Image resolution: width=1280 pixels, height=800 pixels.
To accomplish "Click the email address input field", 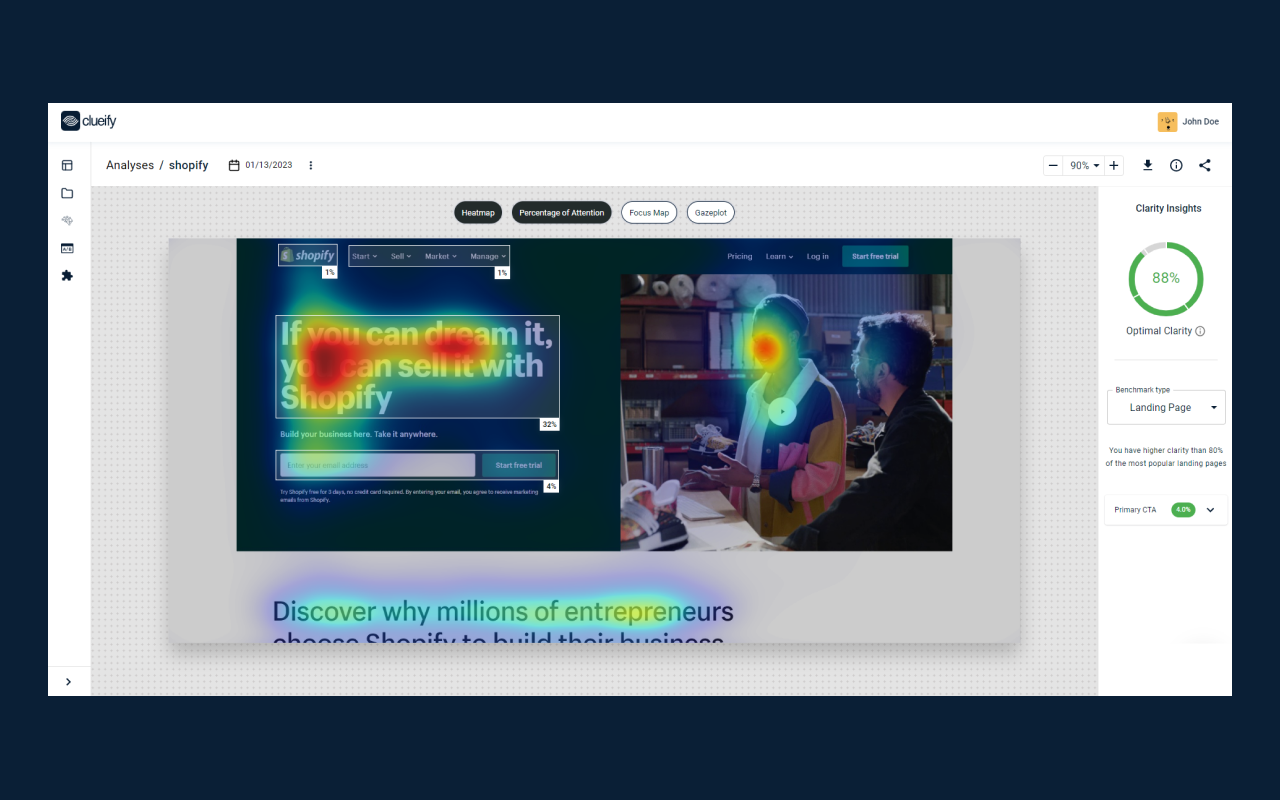I will pos(377,465).
